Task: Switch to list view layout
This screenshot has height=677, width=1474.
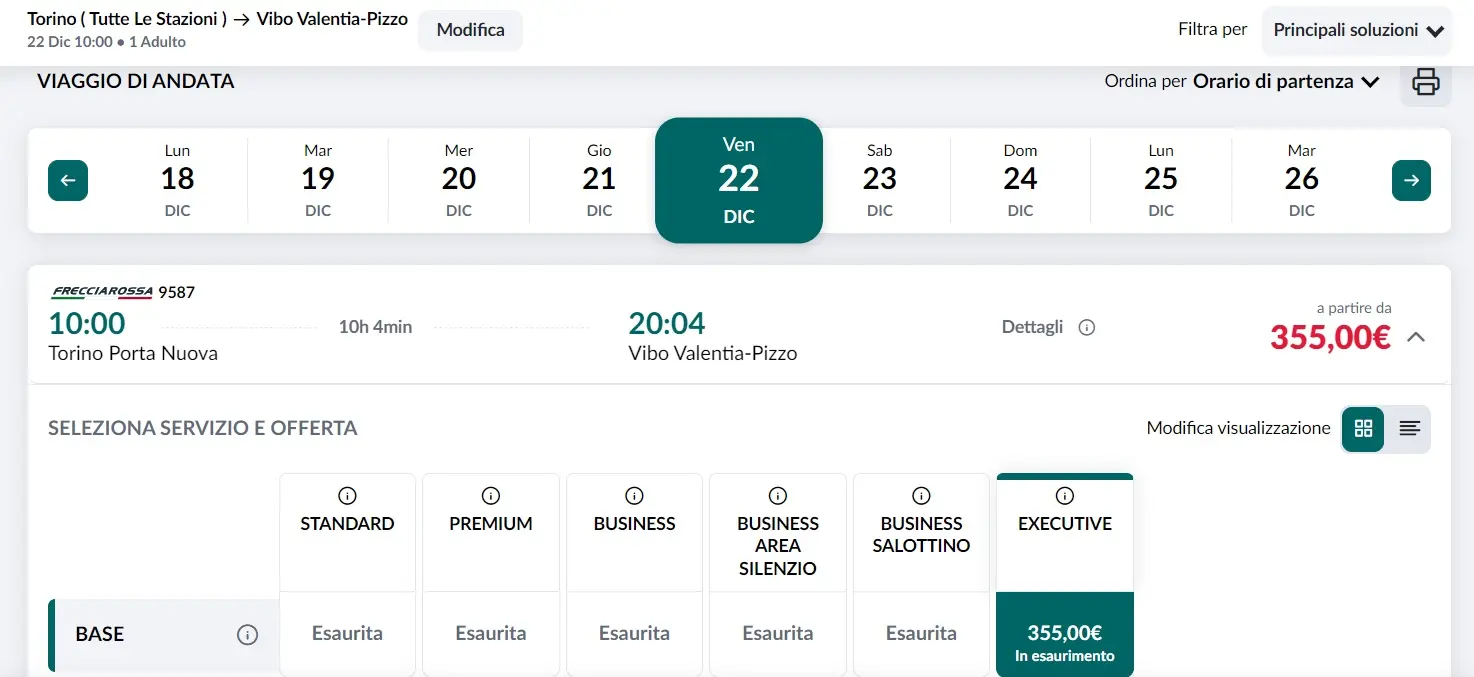Action: (1409, 429)
